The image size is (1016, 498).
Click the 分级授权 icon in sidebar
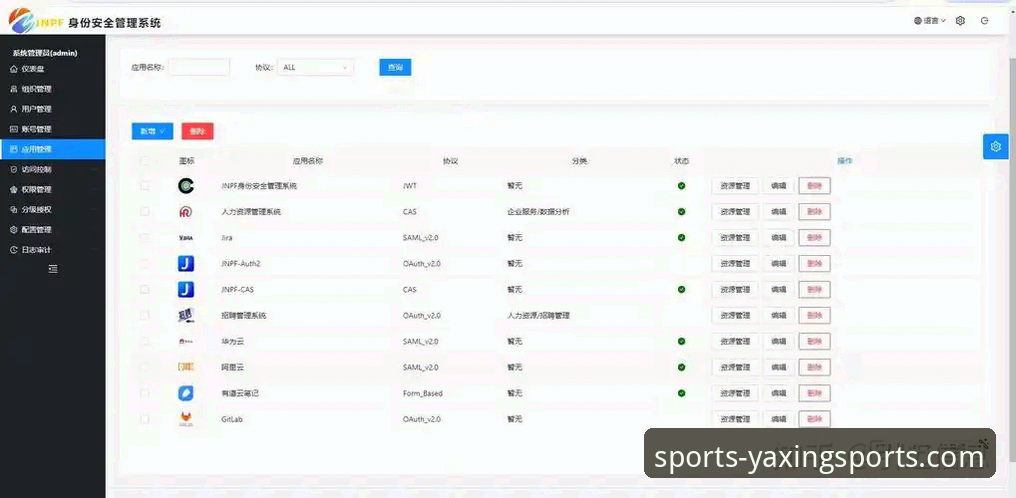[x=14, y=210]
